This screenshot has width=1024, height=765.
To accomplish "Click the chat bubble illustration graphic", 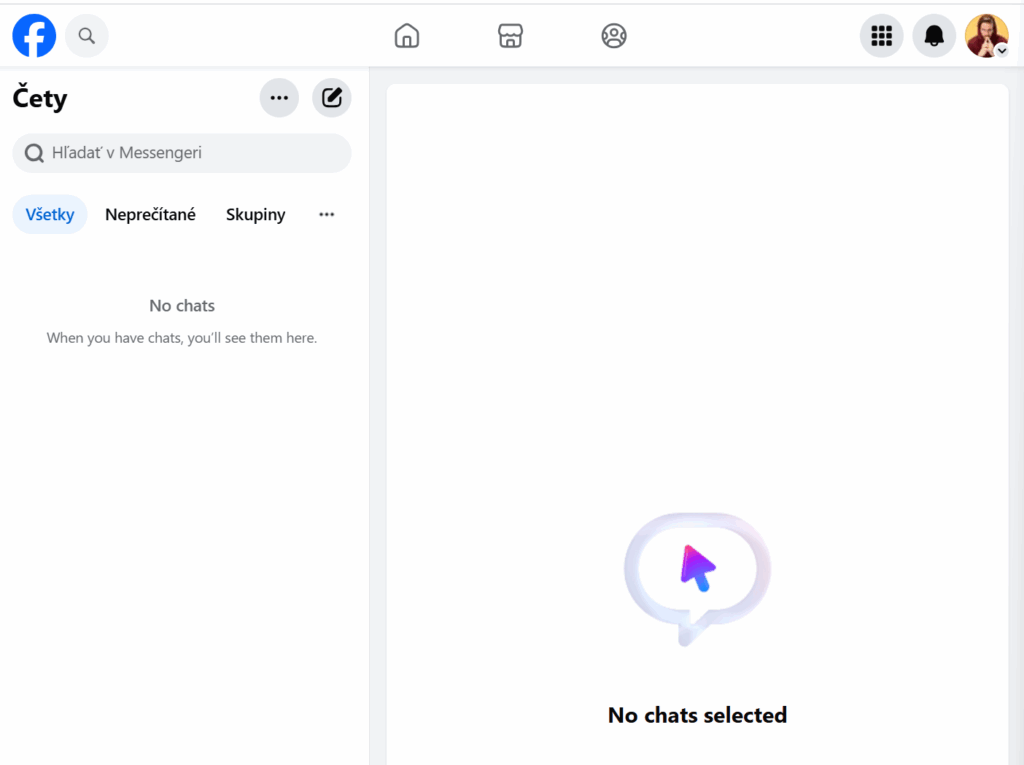I will pos(697,578).
